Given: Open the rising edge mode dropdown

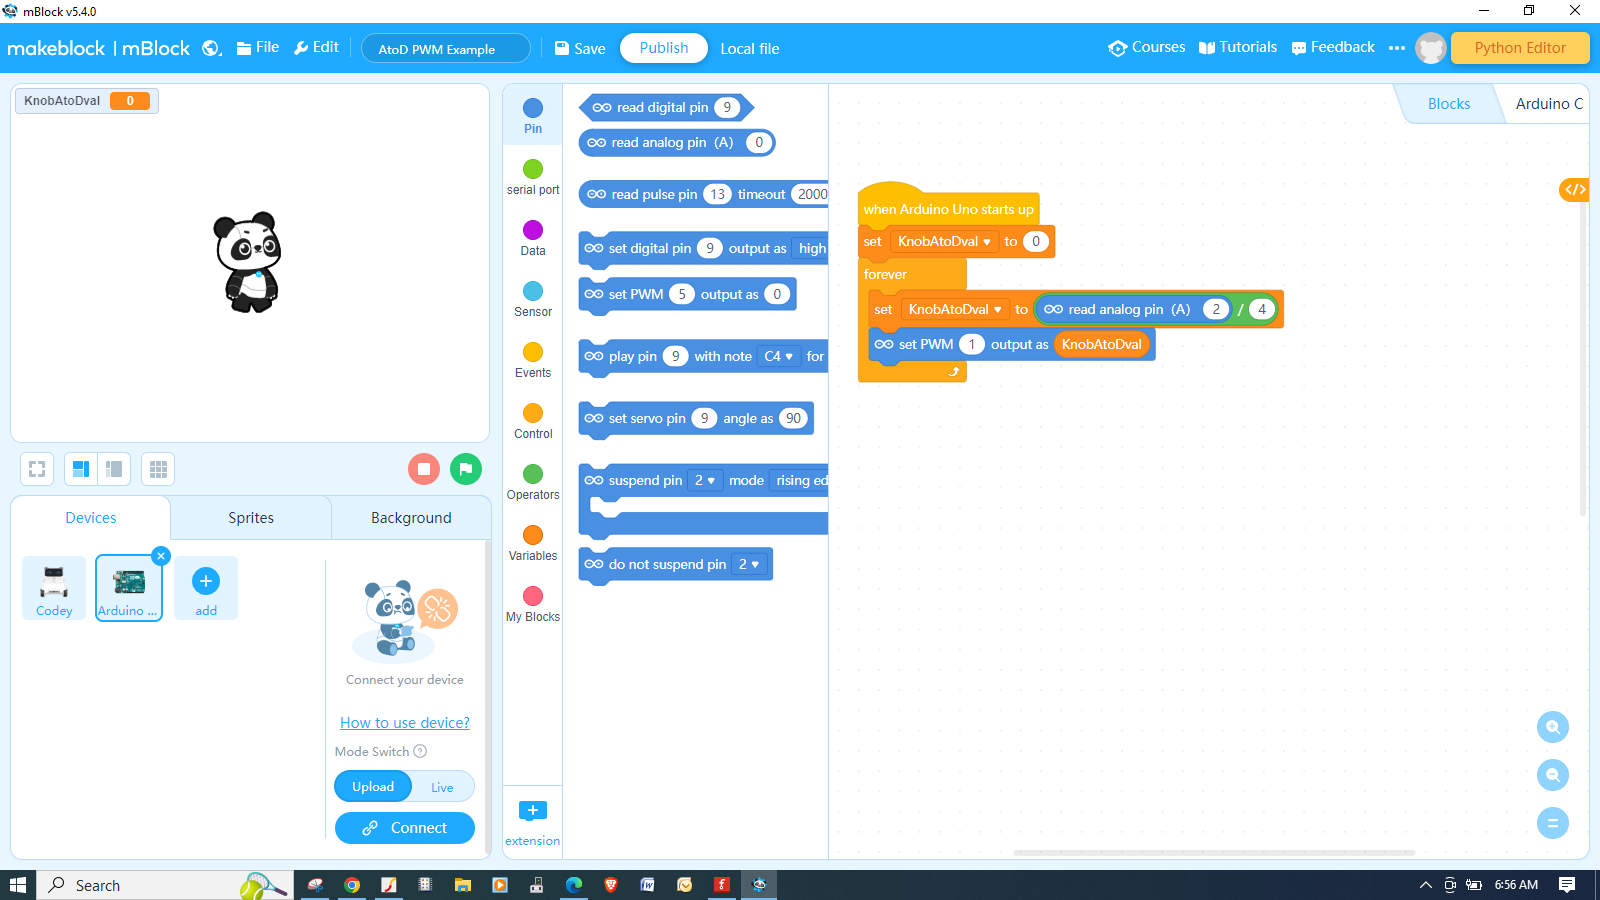Looking at the screenshot, I should pyautogui.click(x=800, y=480).
